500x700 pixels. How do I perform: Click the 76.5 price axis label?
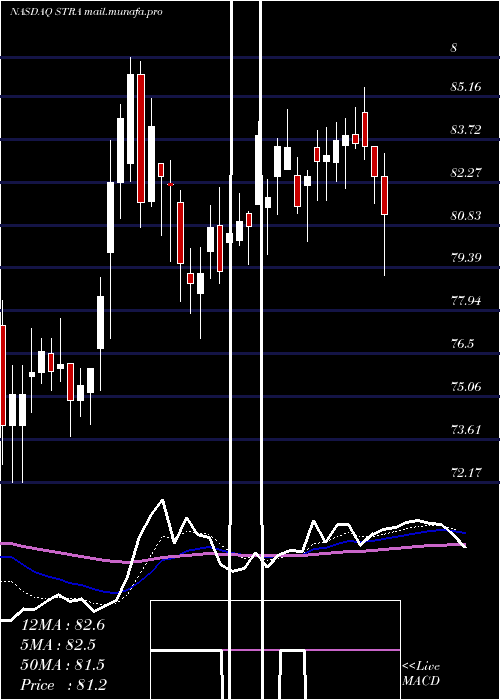(x=462, y=343)
